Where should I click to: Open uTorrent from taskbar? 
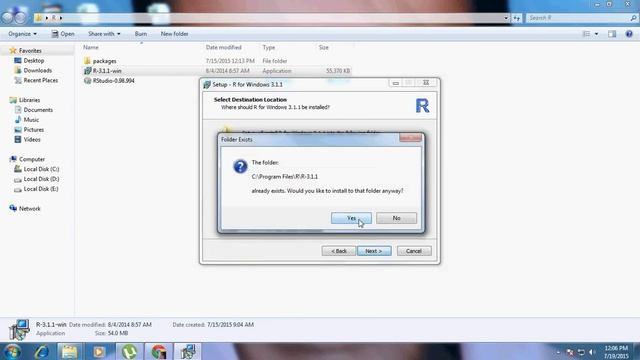tap(129, 351)
